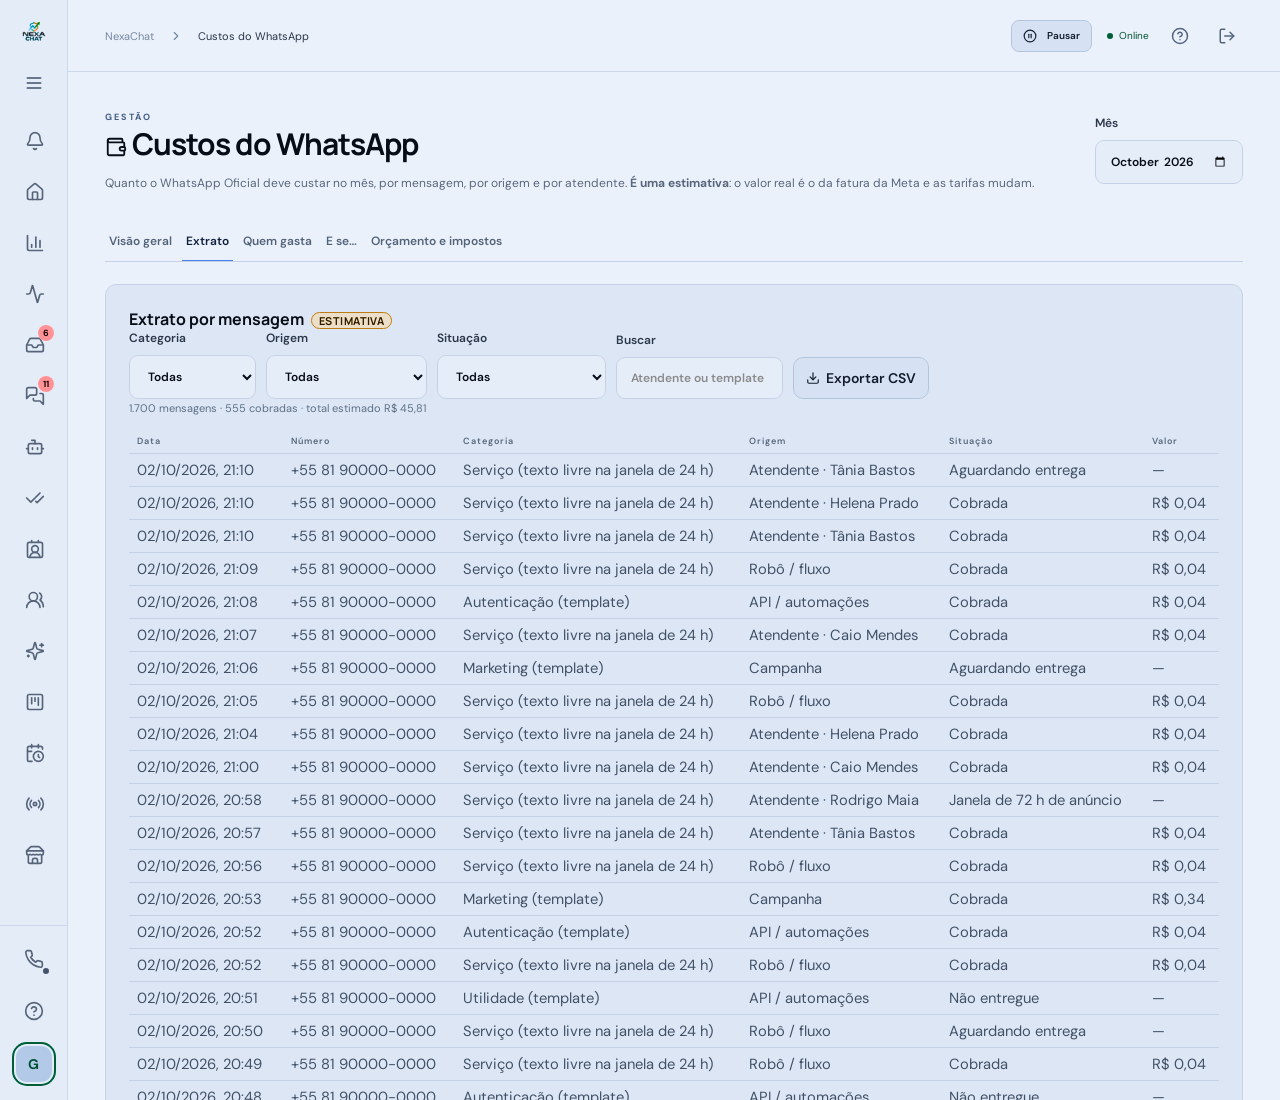1280x1100 pixels.
Task: Open the chats icon with badge 11
Action: coord(35,396)
